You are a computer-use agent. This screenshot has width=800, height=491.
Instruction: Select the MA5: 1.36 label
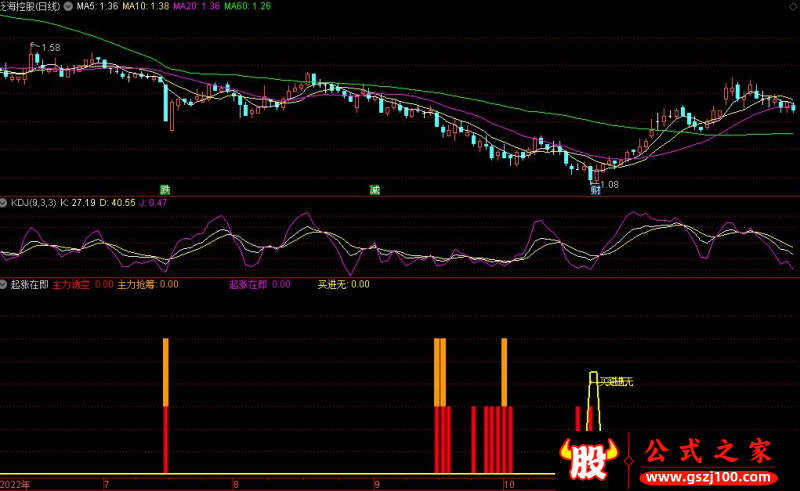[97, 7]
